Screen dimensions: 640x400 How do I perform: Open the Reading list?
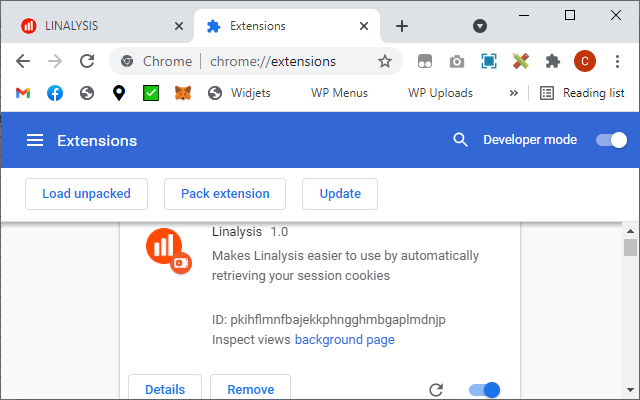(582, 93)
